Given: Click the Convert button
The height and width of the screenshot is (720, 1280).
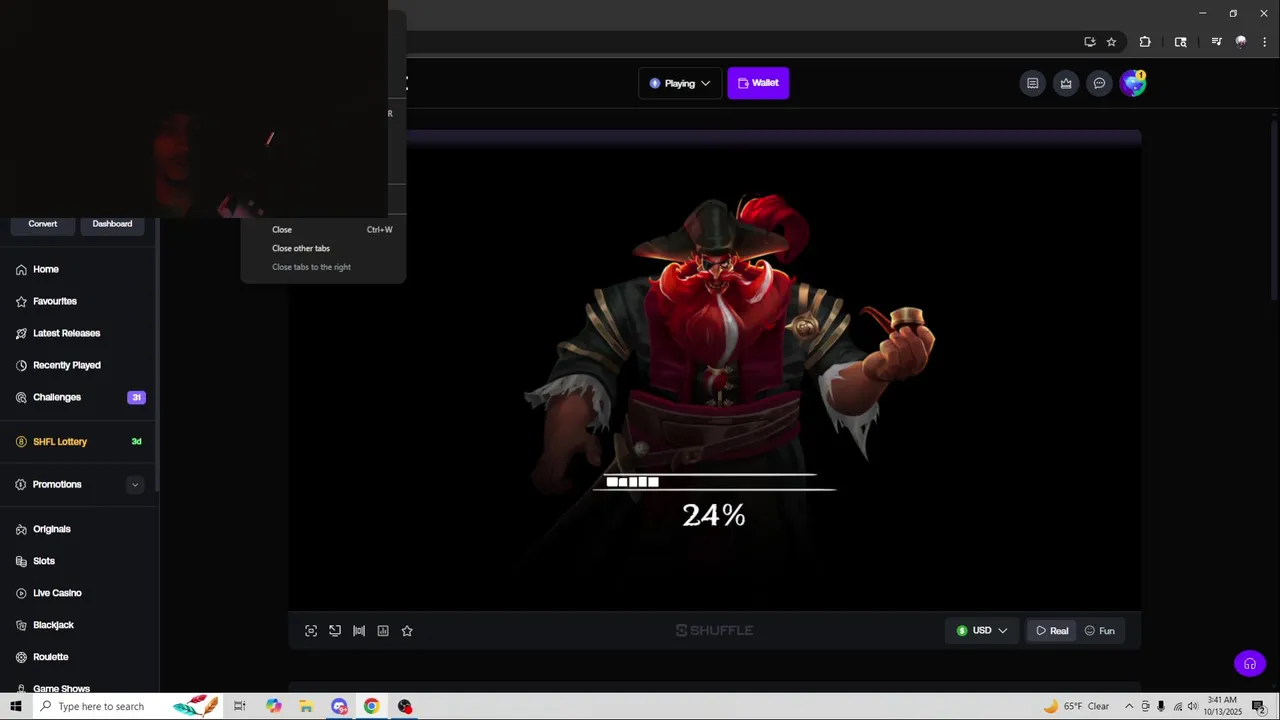Looking at the screenshot, I should point(43,224).
